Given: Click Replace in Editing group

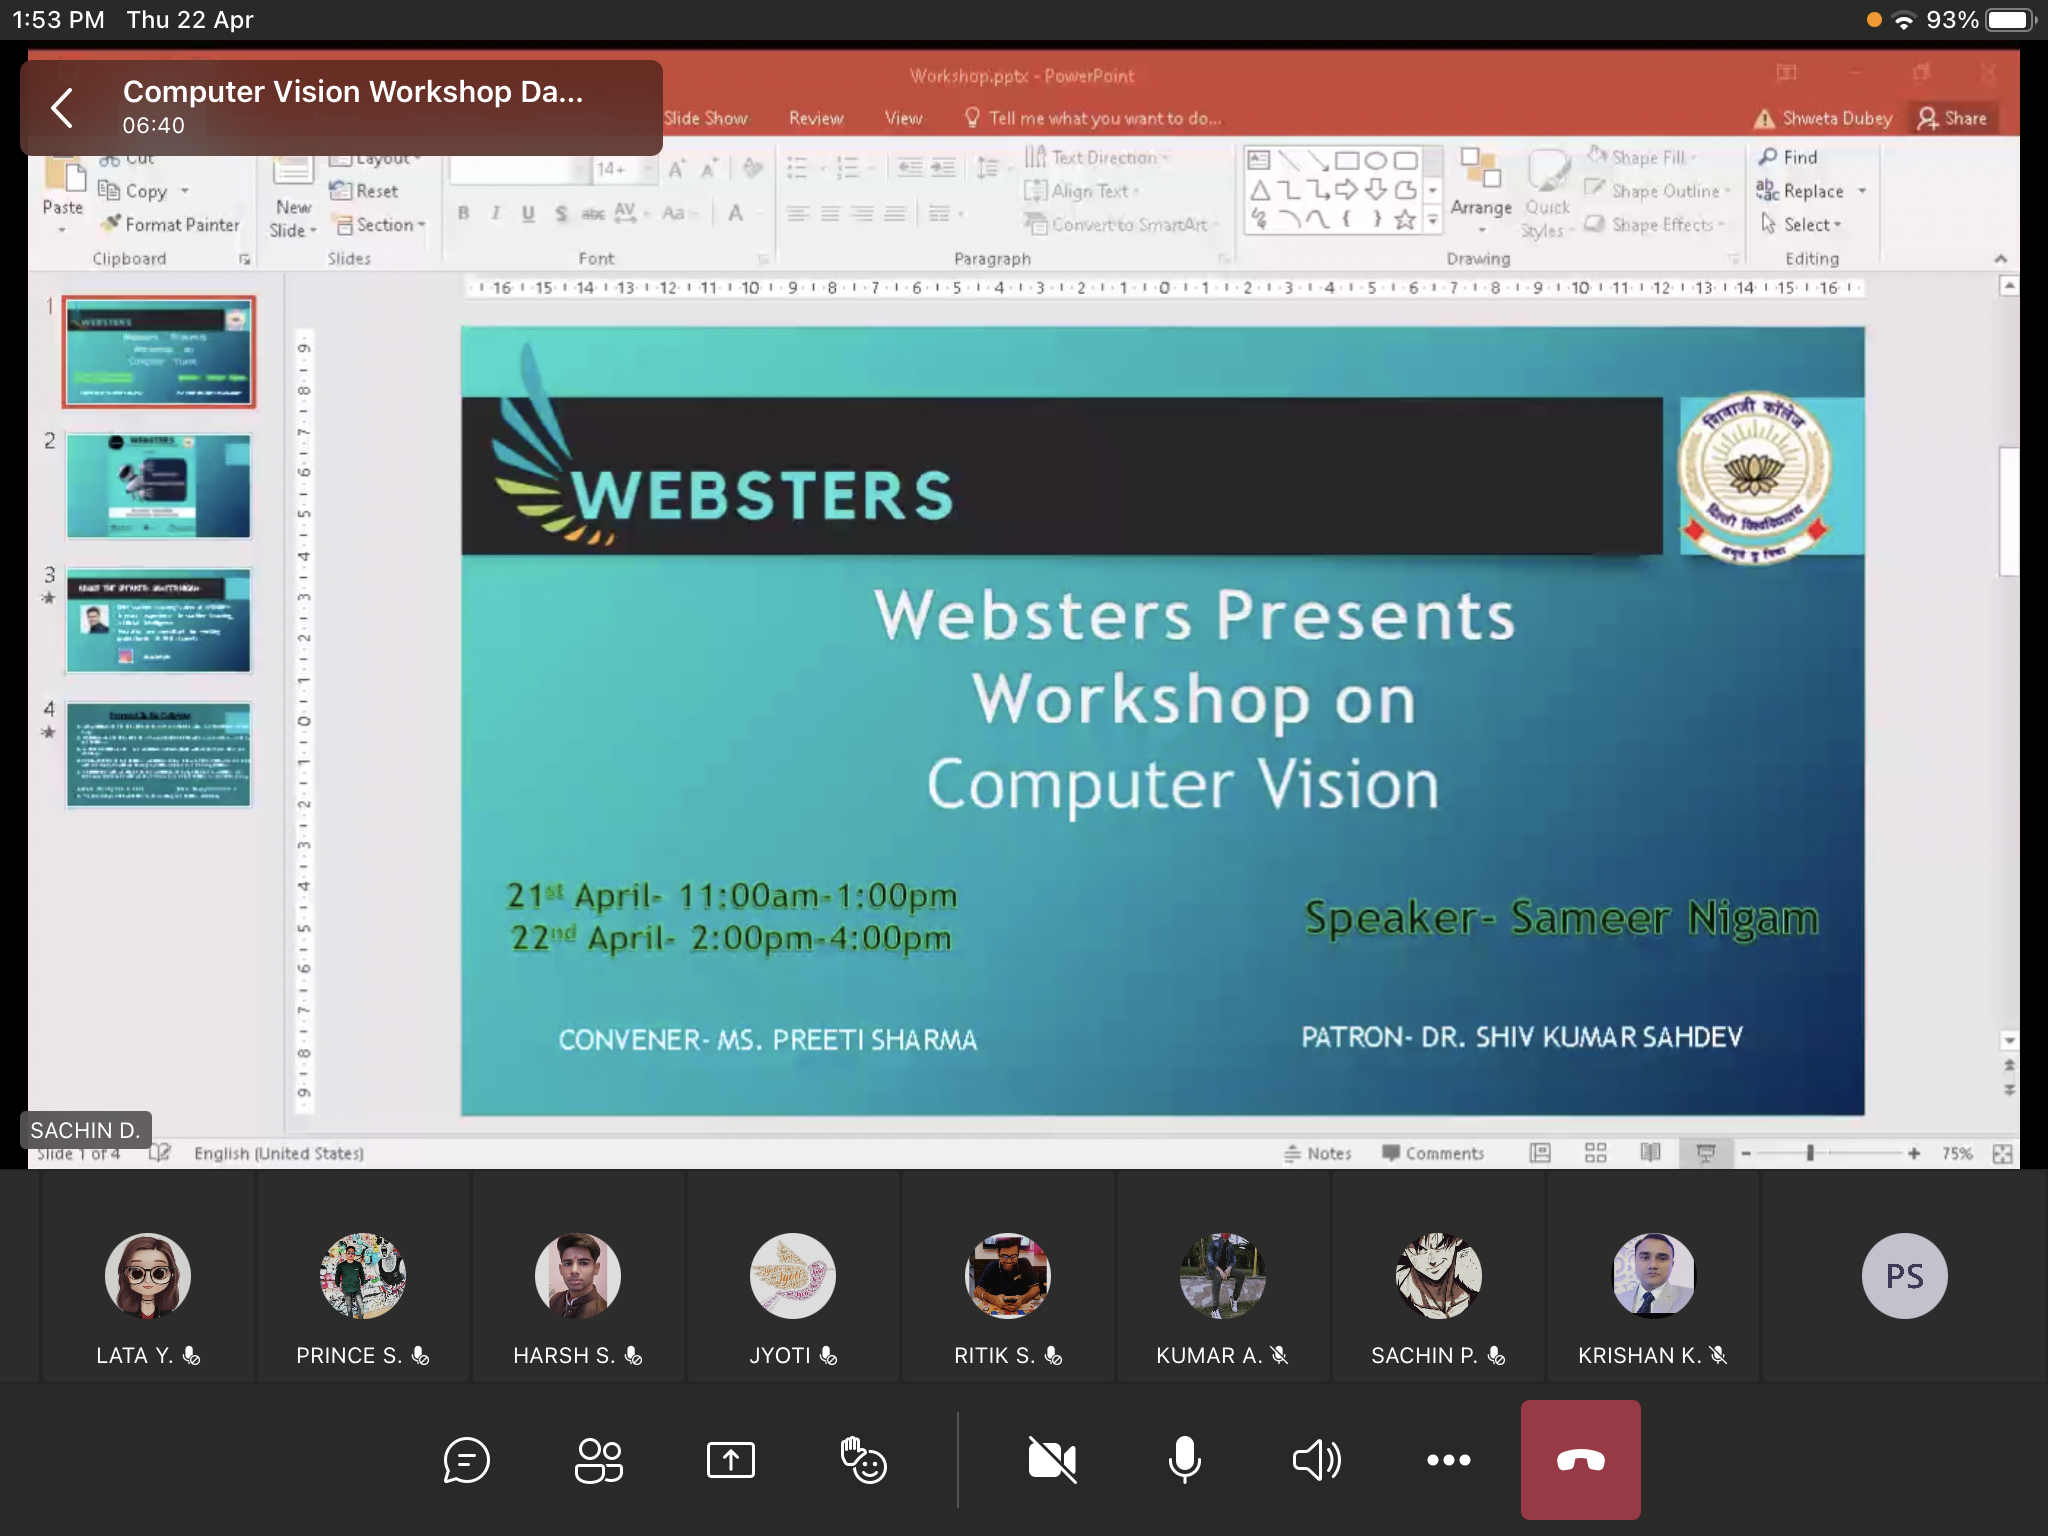Looking at the screenshot, I should tap(1811, 191).
